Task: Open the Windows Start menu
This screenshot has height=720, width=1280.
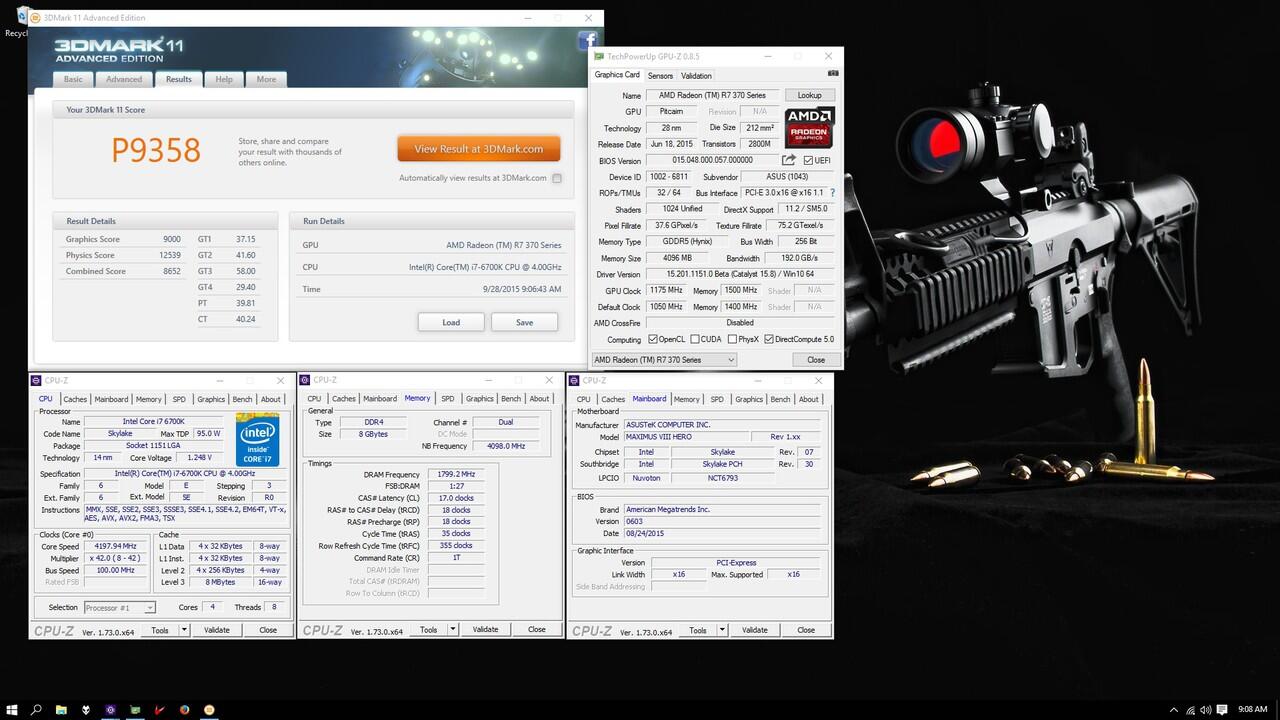Action: [12, 709]
